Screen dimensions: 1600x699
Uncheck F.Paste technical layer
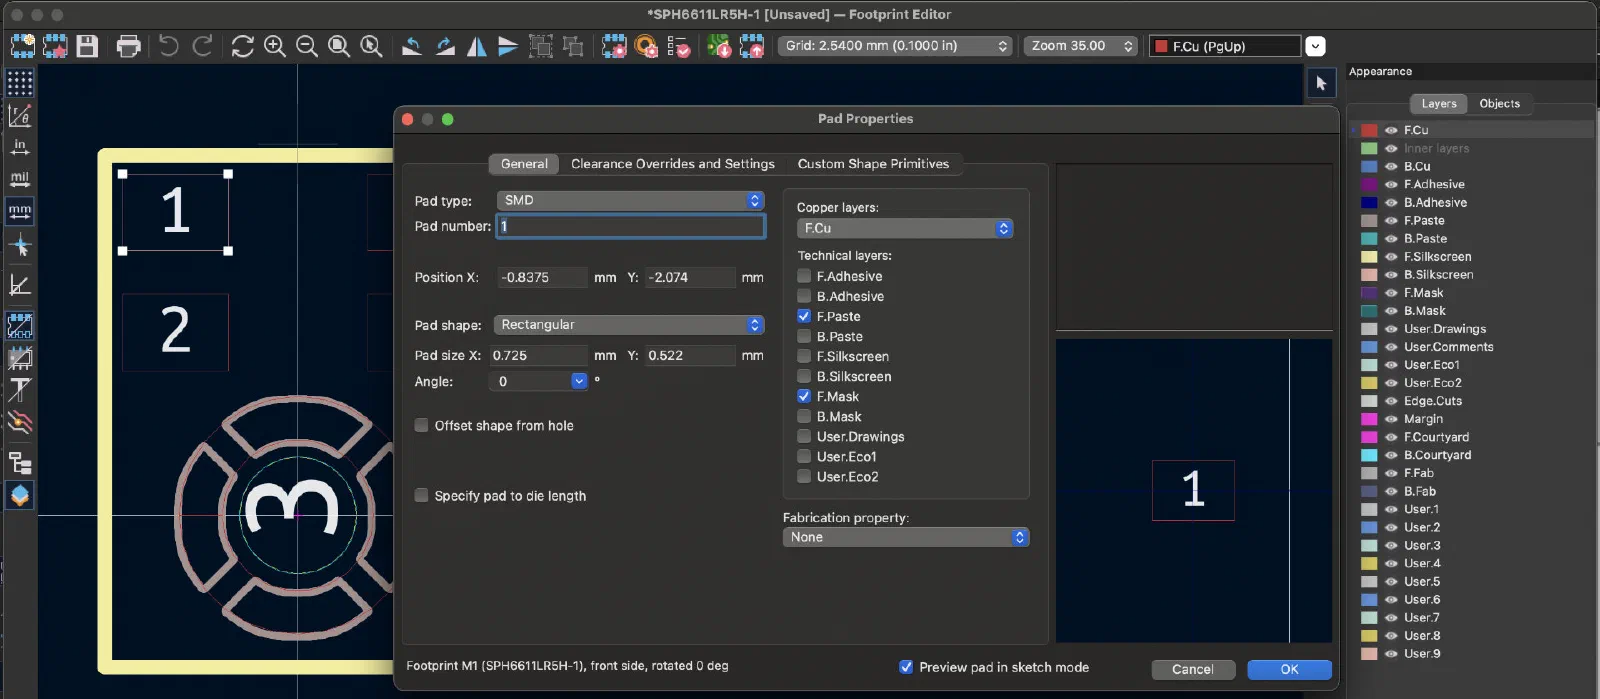(x=804, y=316)
